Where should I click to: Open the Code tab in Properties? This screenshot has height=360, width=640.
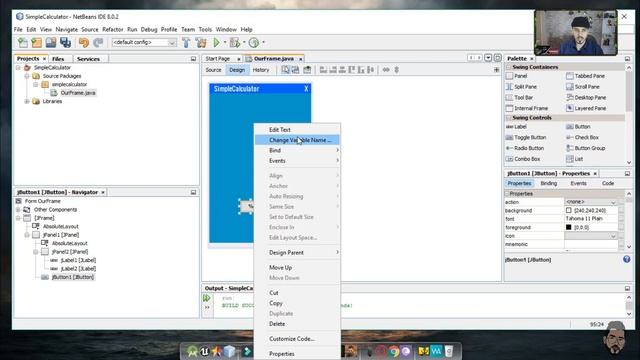tap(608, 183)
